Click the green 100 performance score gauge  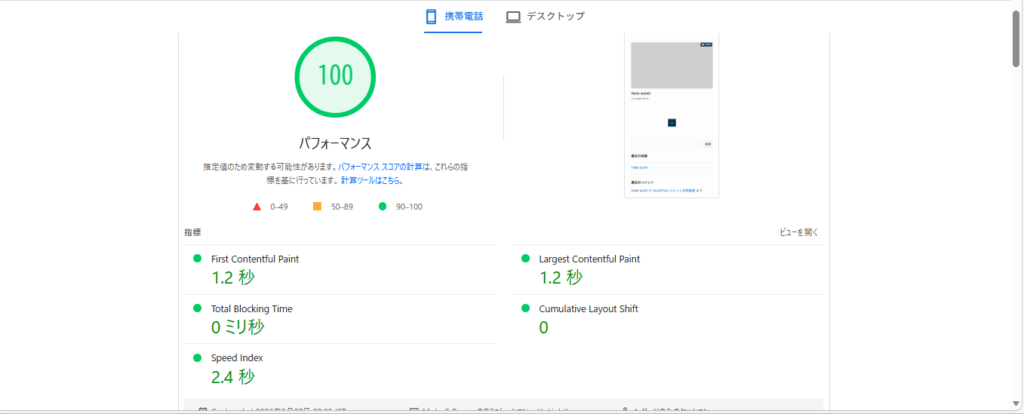point(335,75)
